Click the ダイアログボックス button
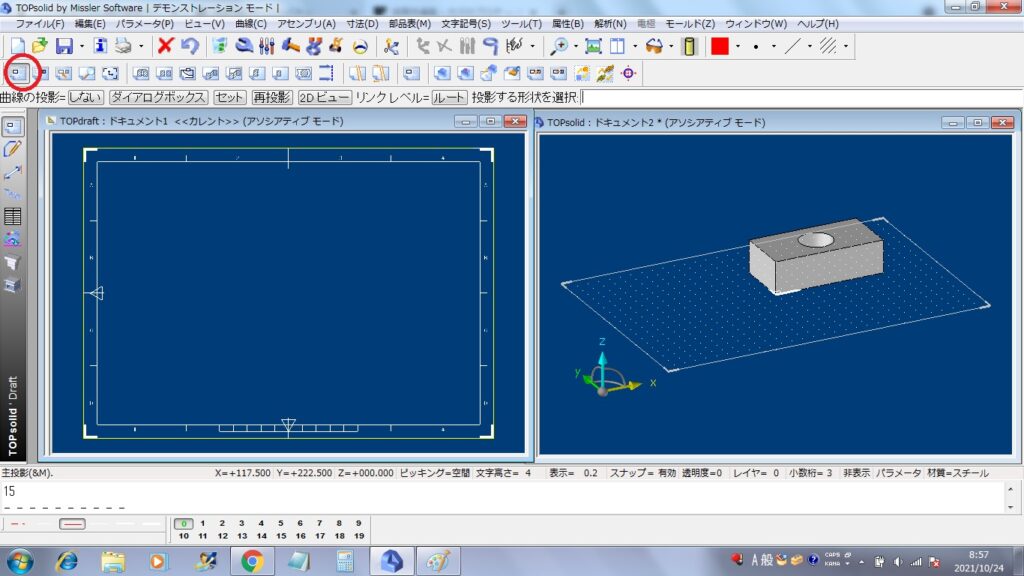1024x576 pixels. coord(159,97)
